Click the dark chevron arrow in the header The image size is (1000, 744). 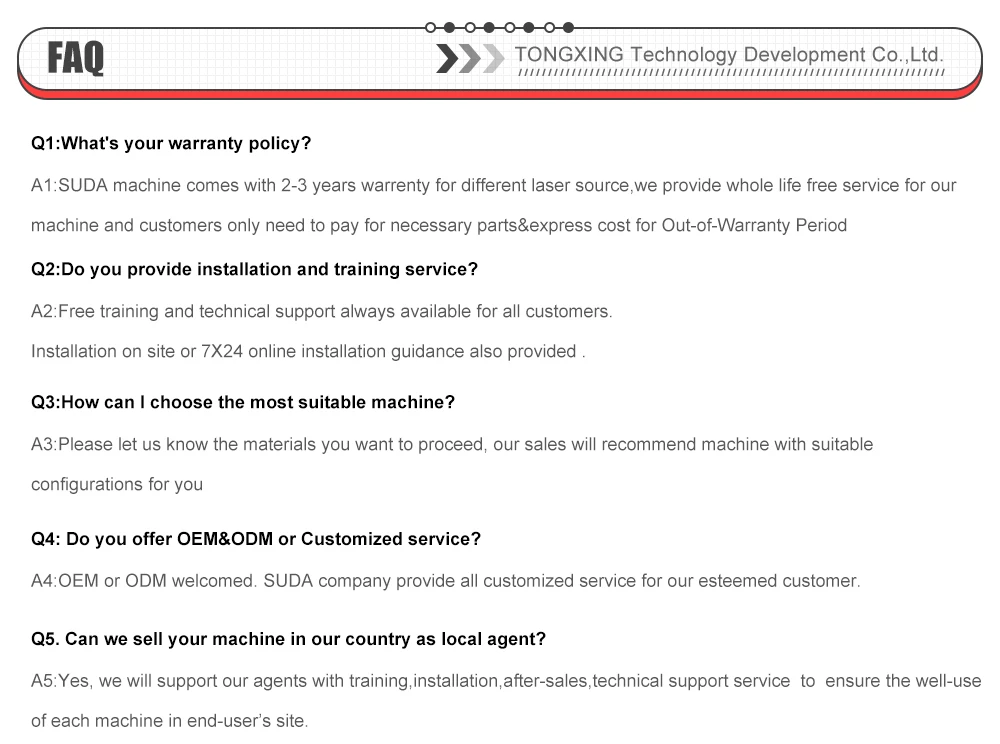(x=447, y=59)
